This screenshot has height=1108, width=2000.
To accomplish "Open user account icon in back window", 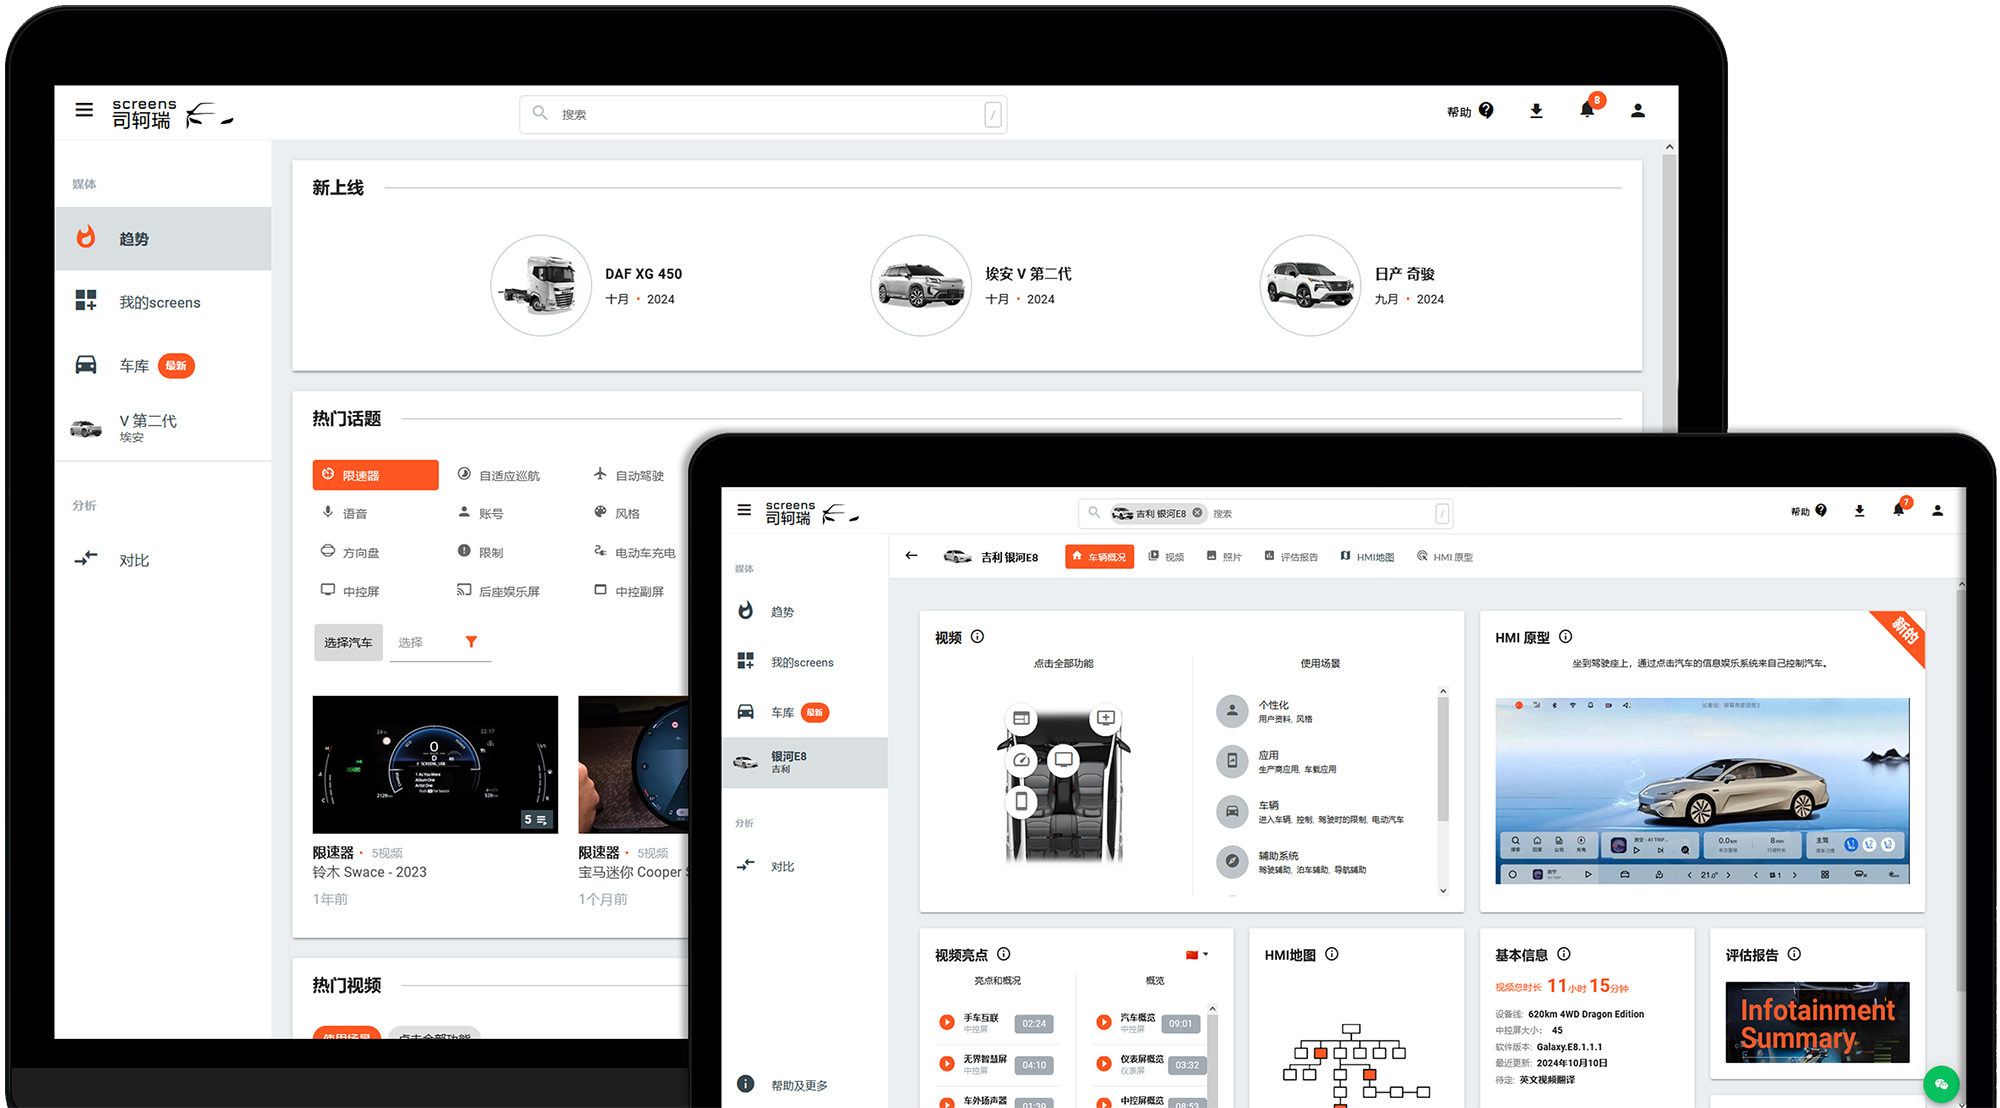I will coord(1638,111).
